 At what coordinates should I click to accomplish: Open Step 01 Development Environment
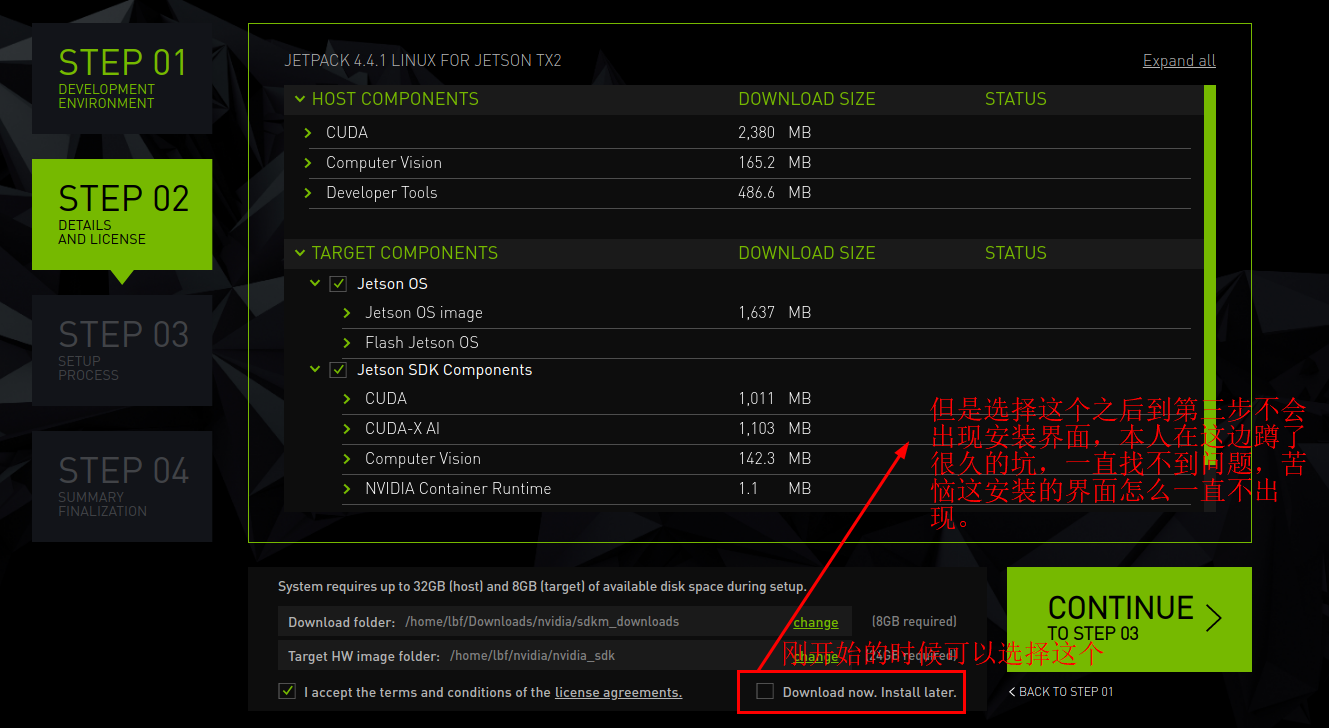[x=122, y=78]
